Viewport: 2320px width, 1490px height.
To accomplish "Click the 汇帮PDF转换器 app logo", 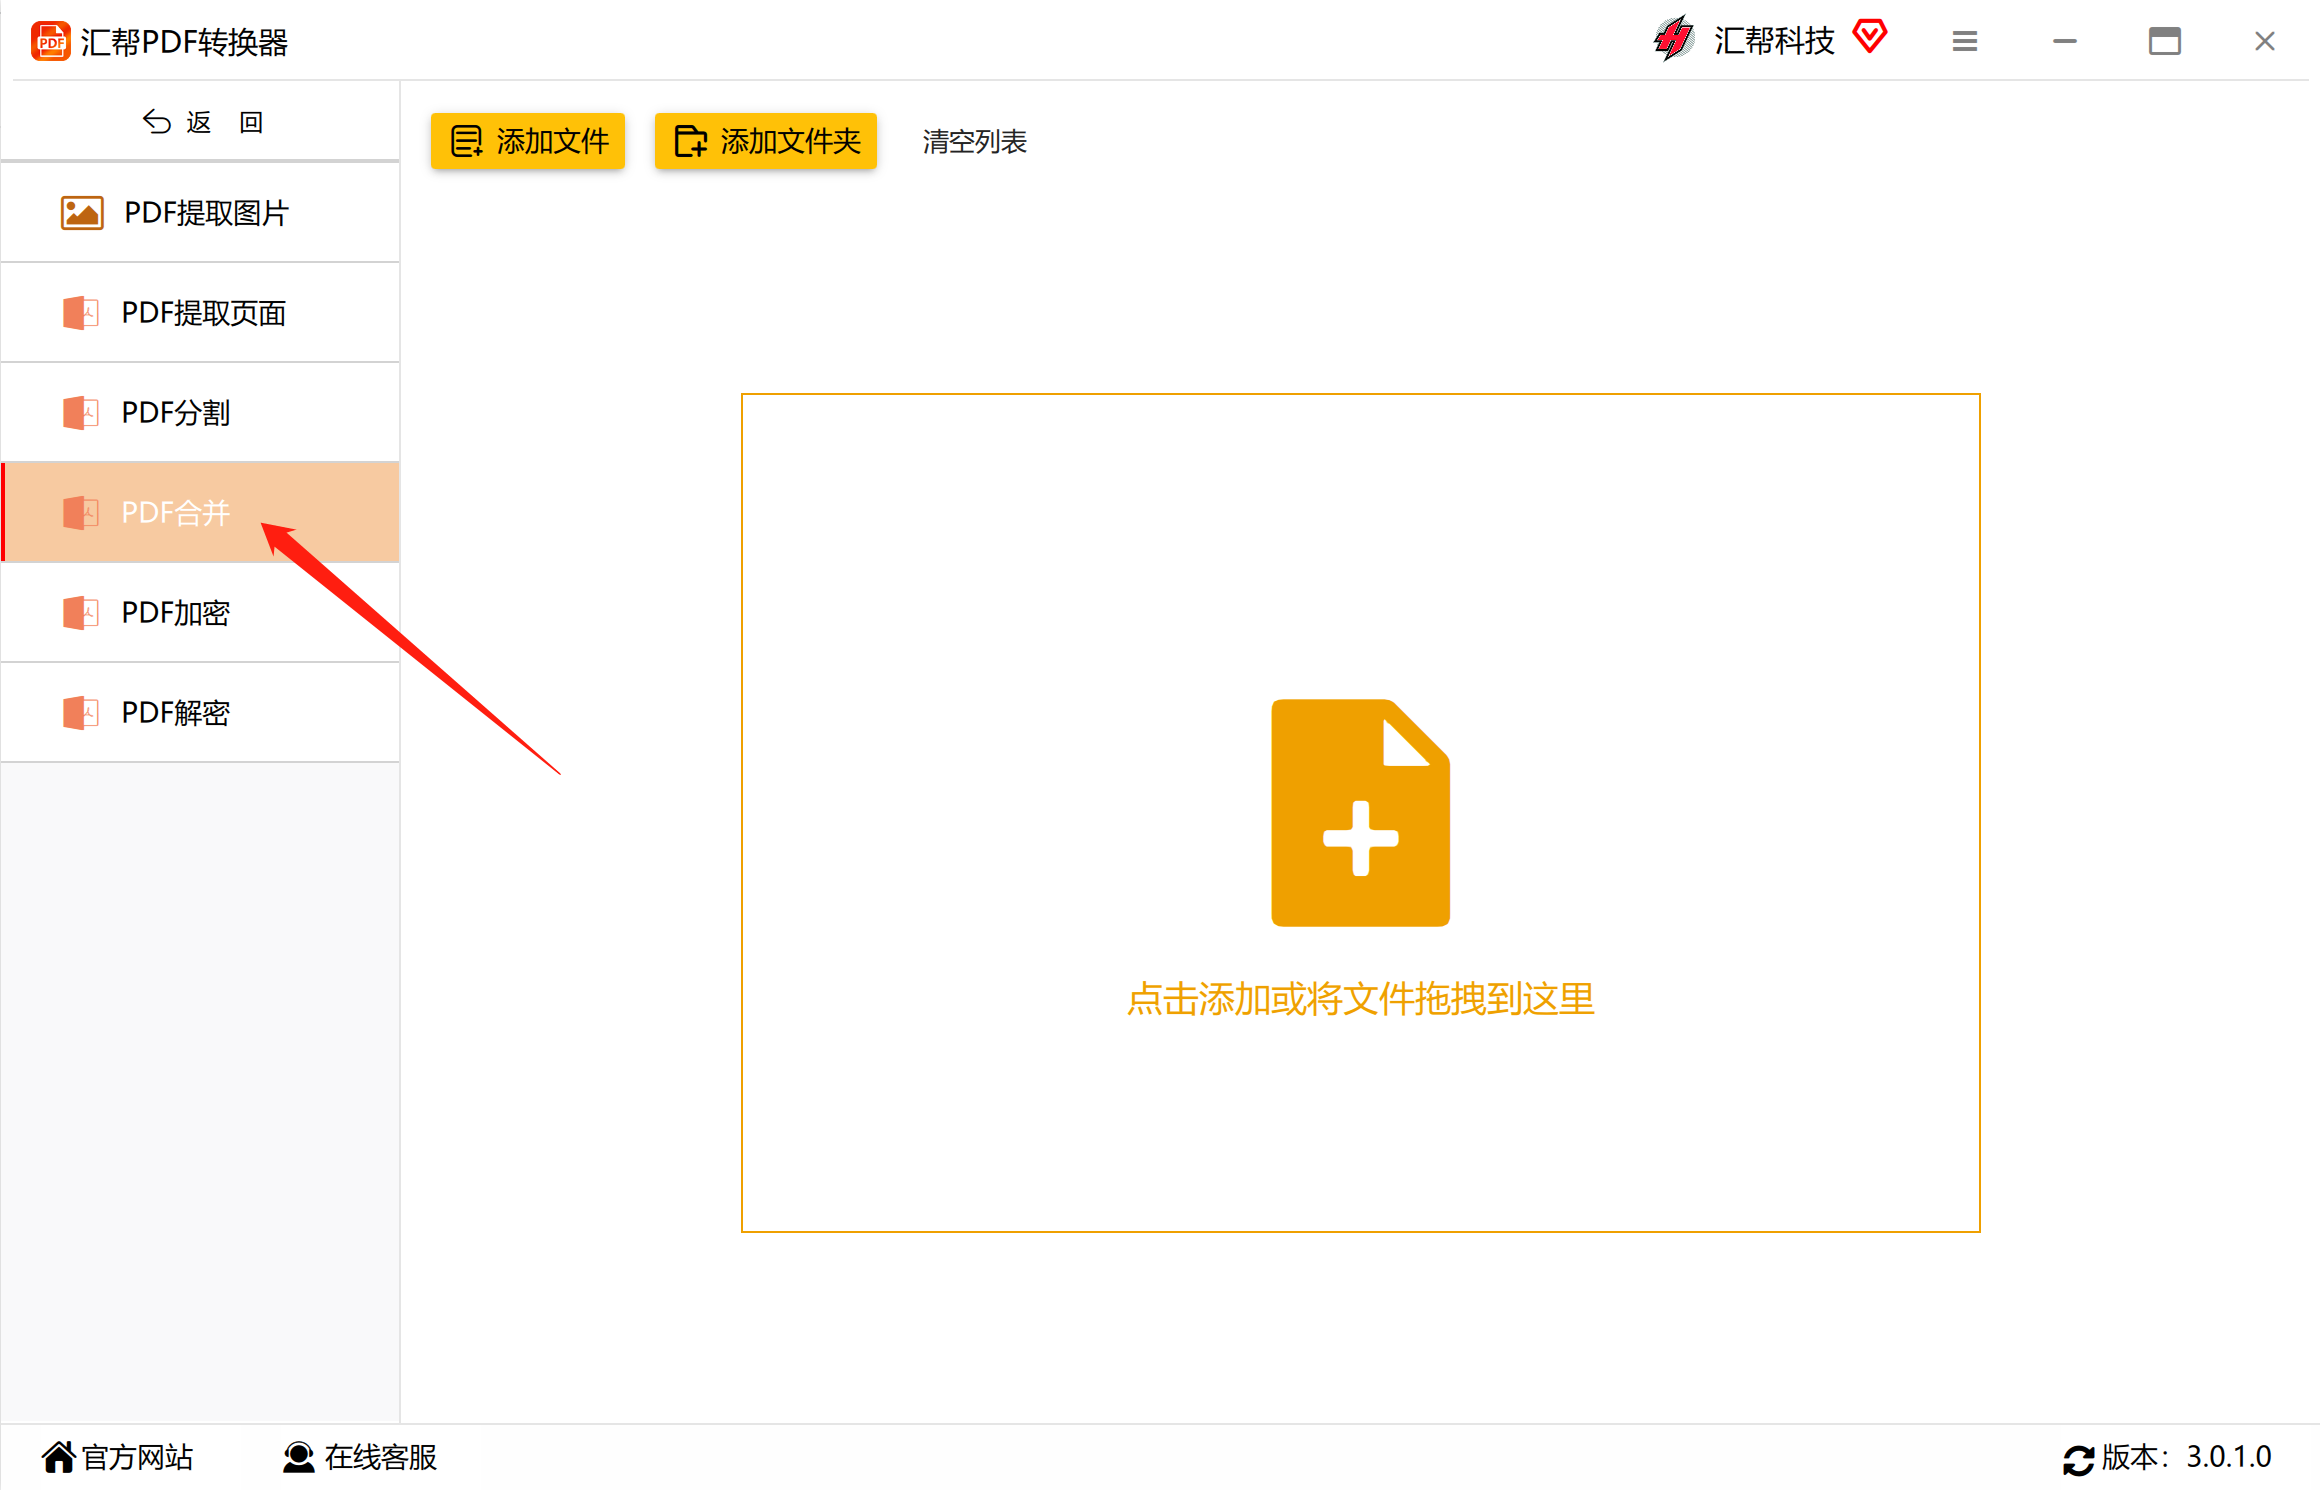I will [x=50, y=41].
